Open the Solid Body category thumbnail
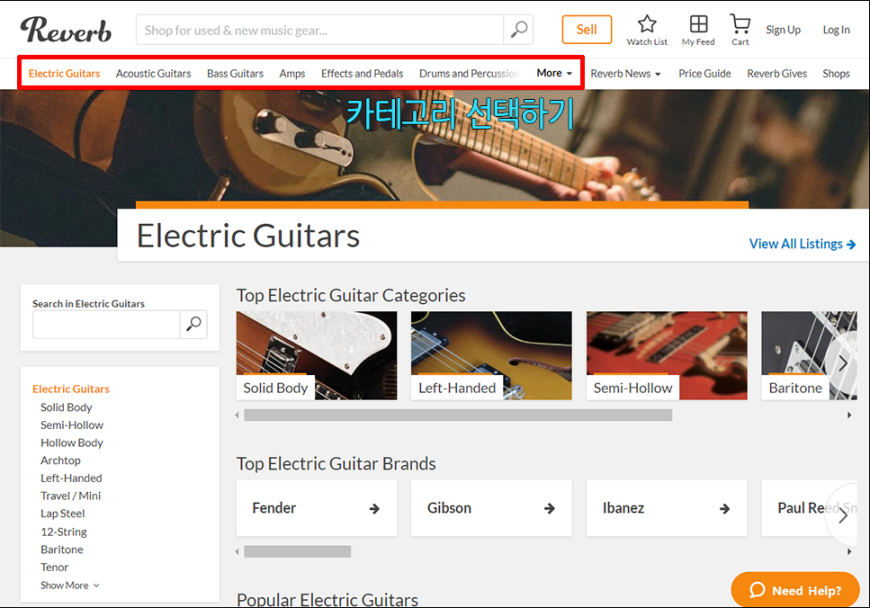 (317, 356)
